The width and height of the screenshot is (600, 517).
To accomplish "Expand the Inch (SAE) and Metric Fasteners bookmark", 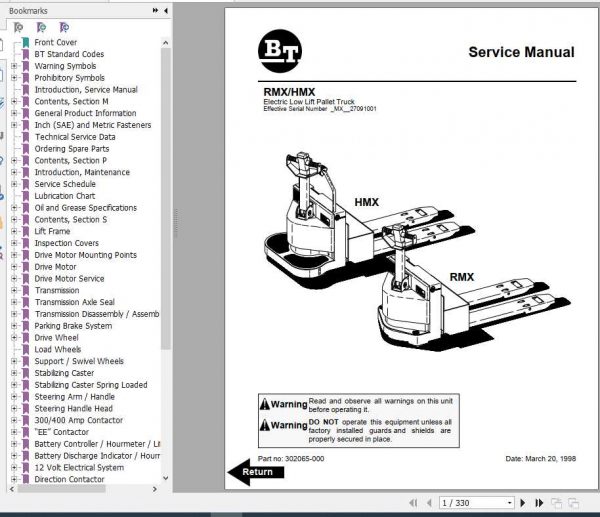I will point(14,125).
